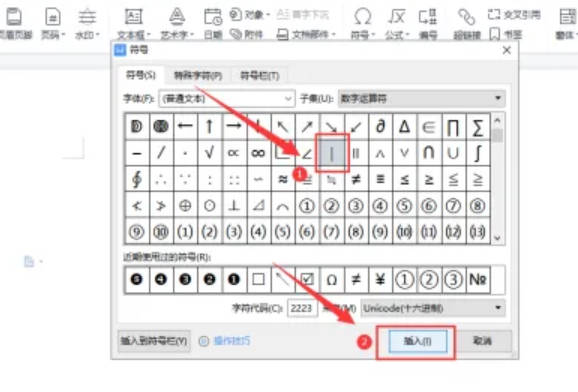Pick the Ω symbol from recently used
Image resolution: width=578 pixels, height=392 pixels.
(331, 280)
